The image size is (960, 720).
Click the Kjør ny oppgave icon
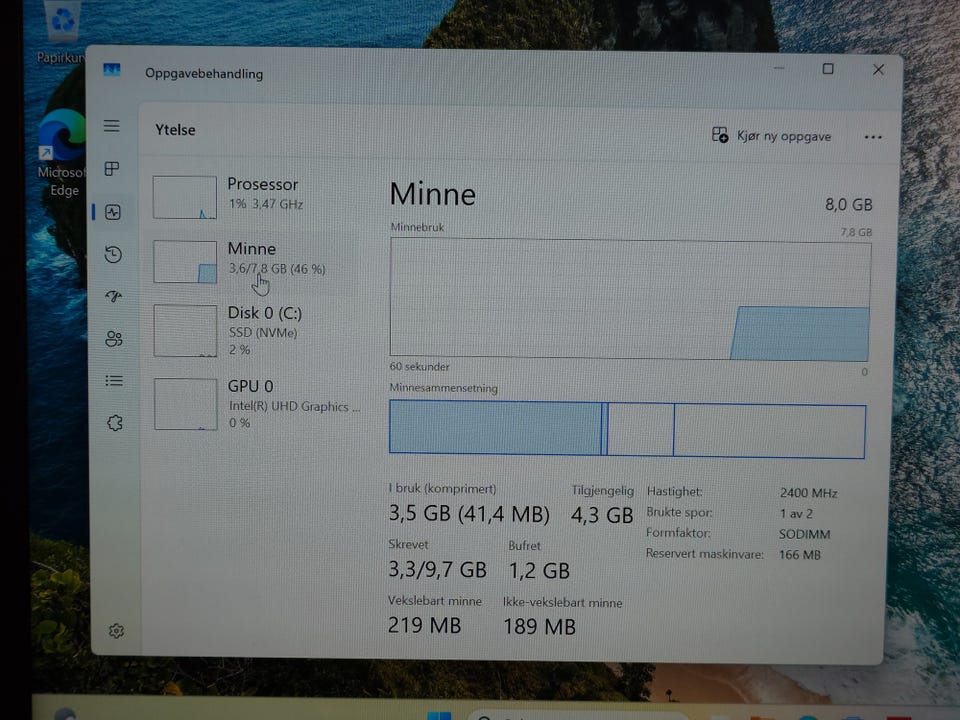(x=720, y=135)
